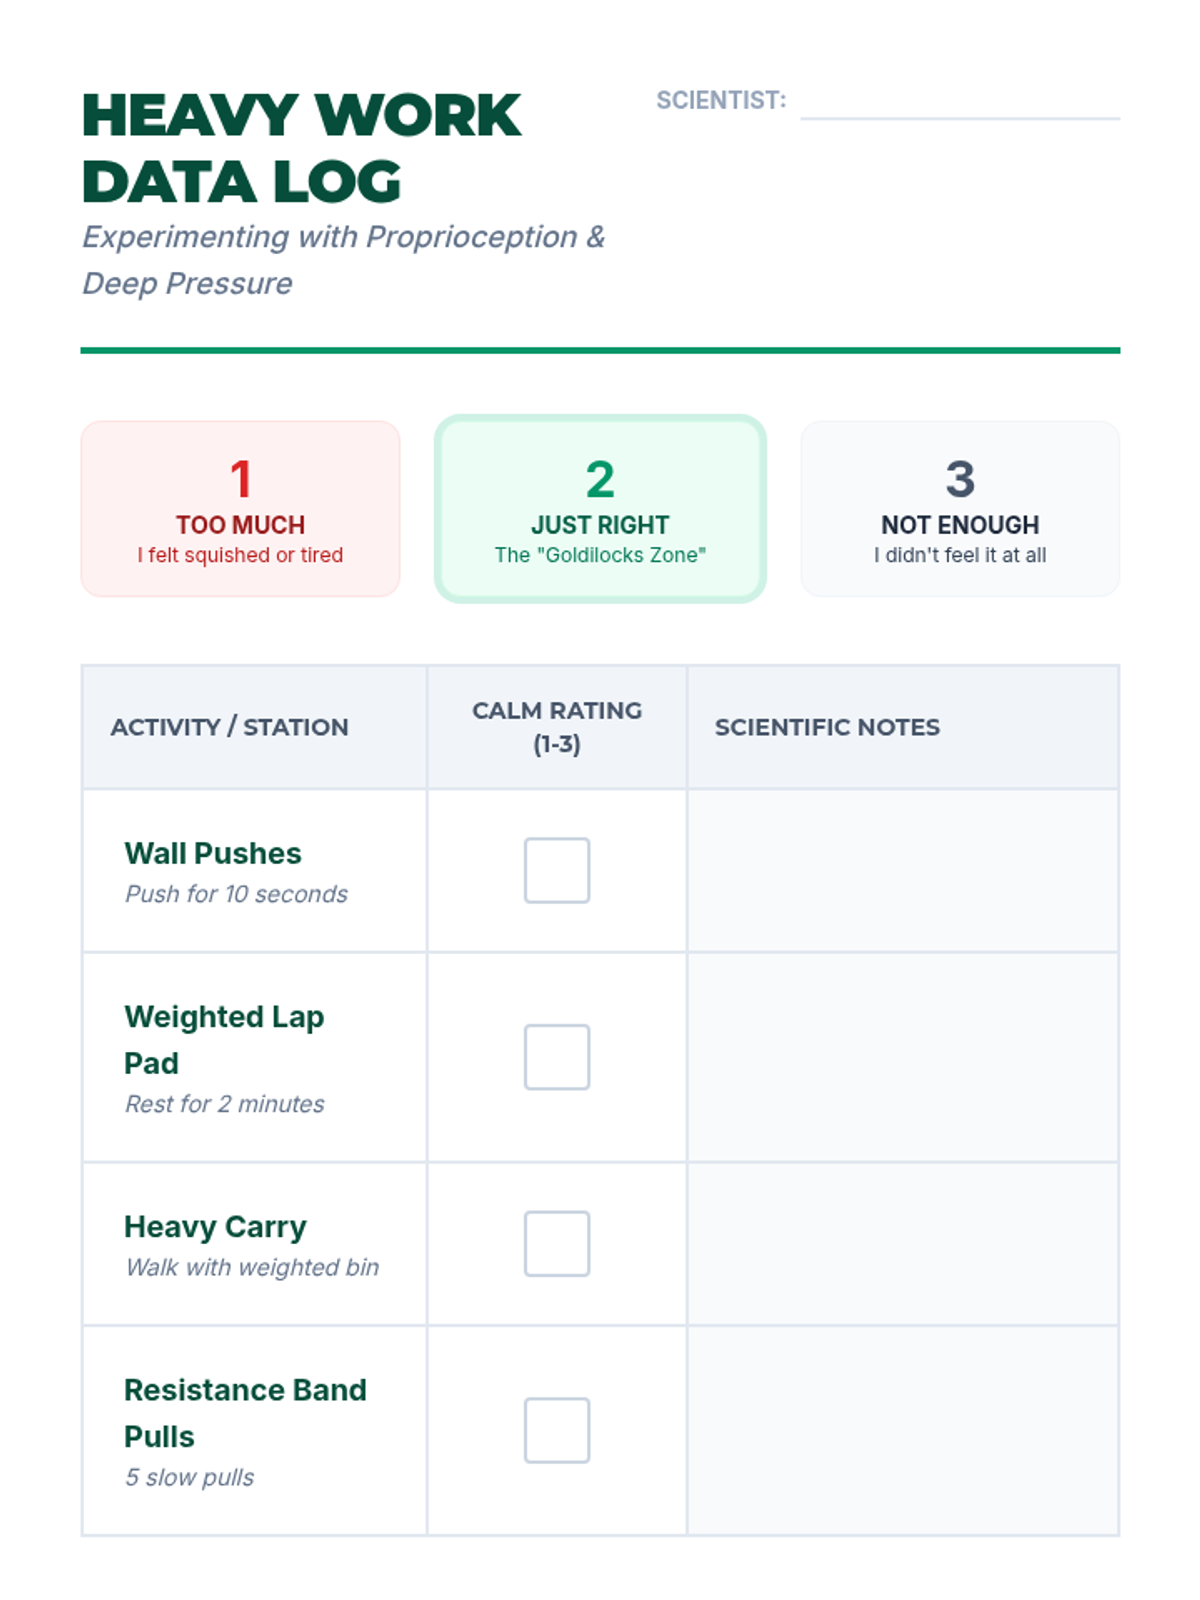
Task: Click the Activity / Station column header
Action: coord(229,727)
